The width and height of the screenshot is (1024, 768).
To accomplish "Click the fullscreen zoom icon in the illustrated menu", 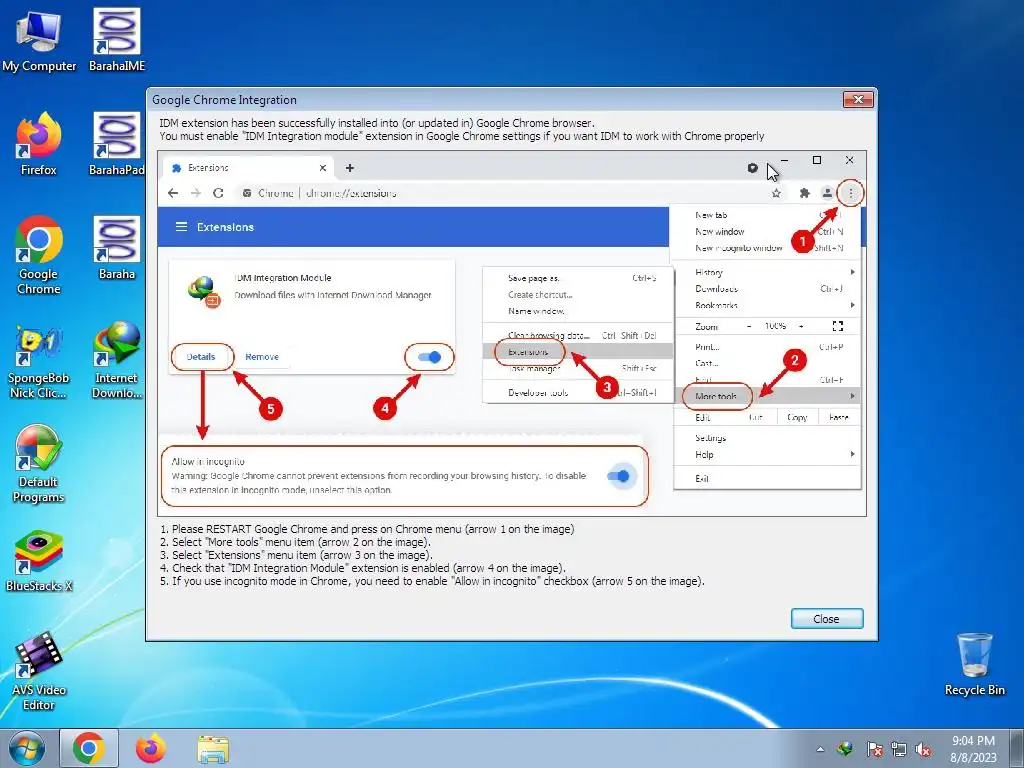I will [x=838, y=326].
